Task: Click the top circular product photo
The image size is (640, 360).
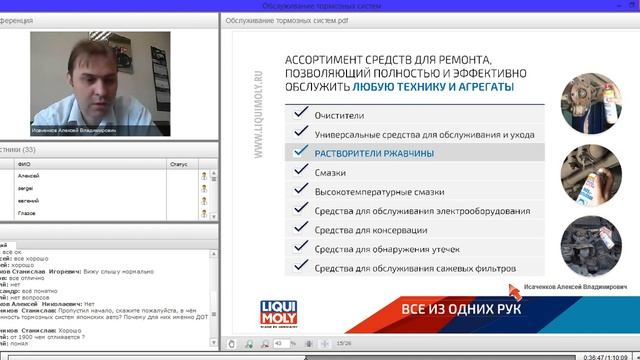Action: [591, 104]
